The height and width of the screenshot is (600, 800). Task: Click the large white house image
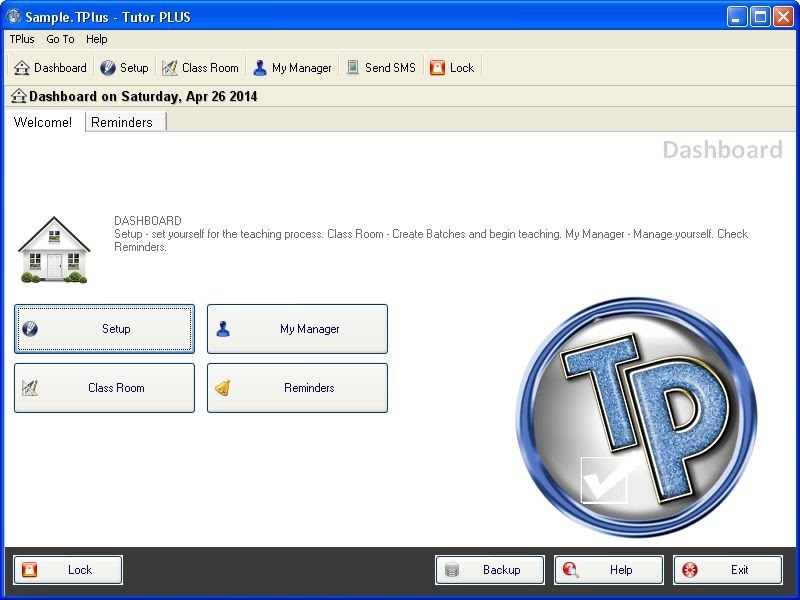(54, 249)
